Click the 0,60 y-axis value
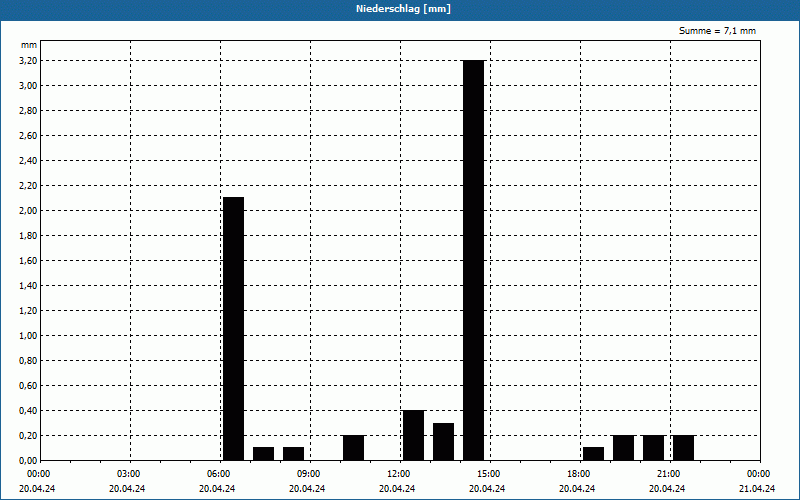Screen dimensions: 800x500 (29, 386)
